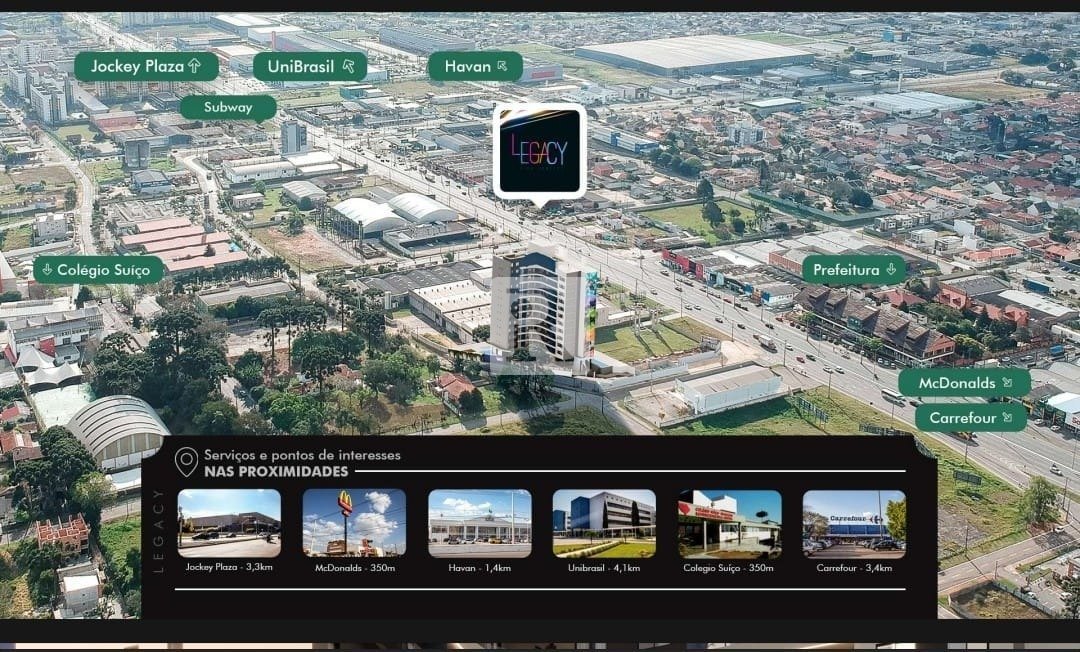
Task: Click the Colégio Suíço map label
Action: (98, 270)
